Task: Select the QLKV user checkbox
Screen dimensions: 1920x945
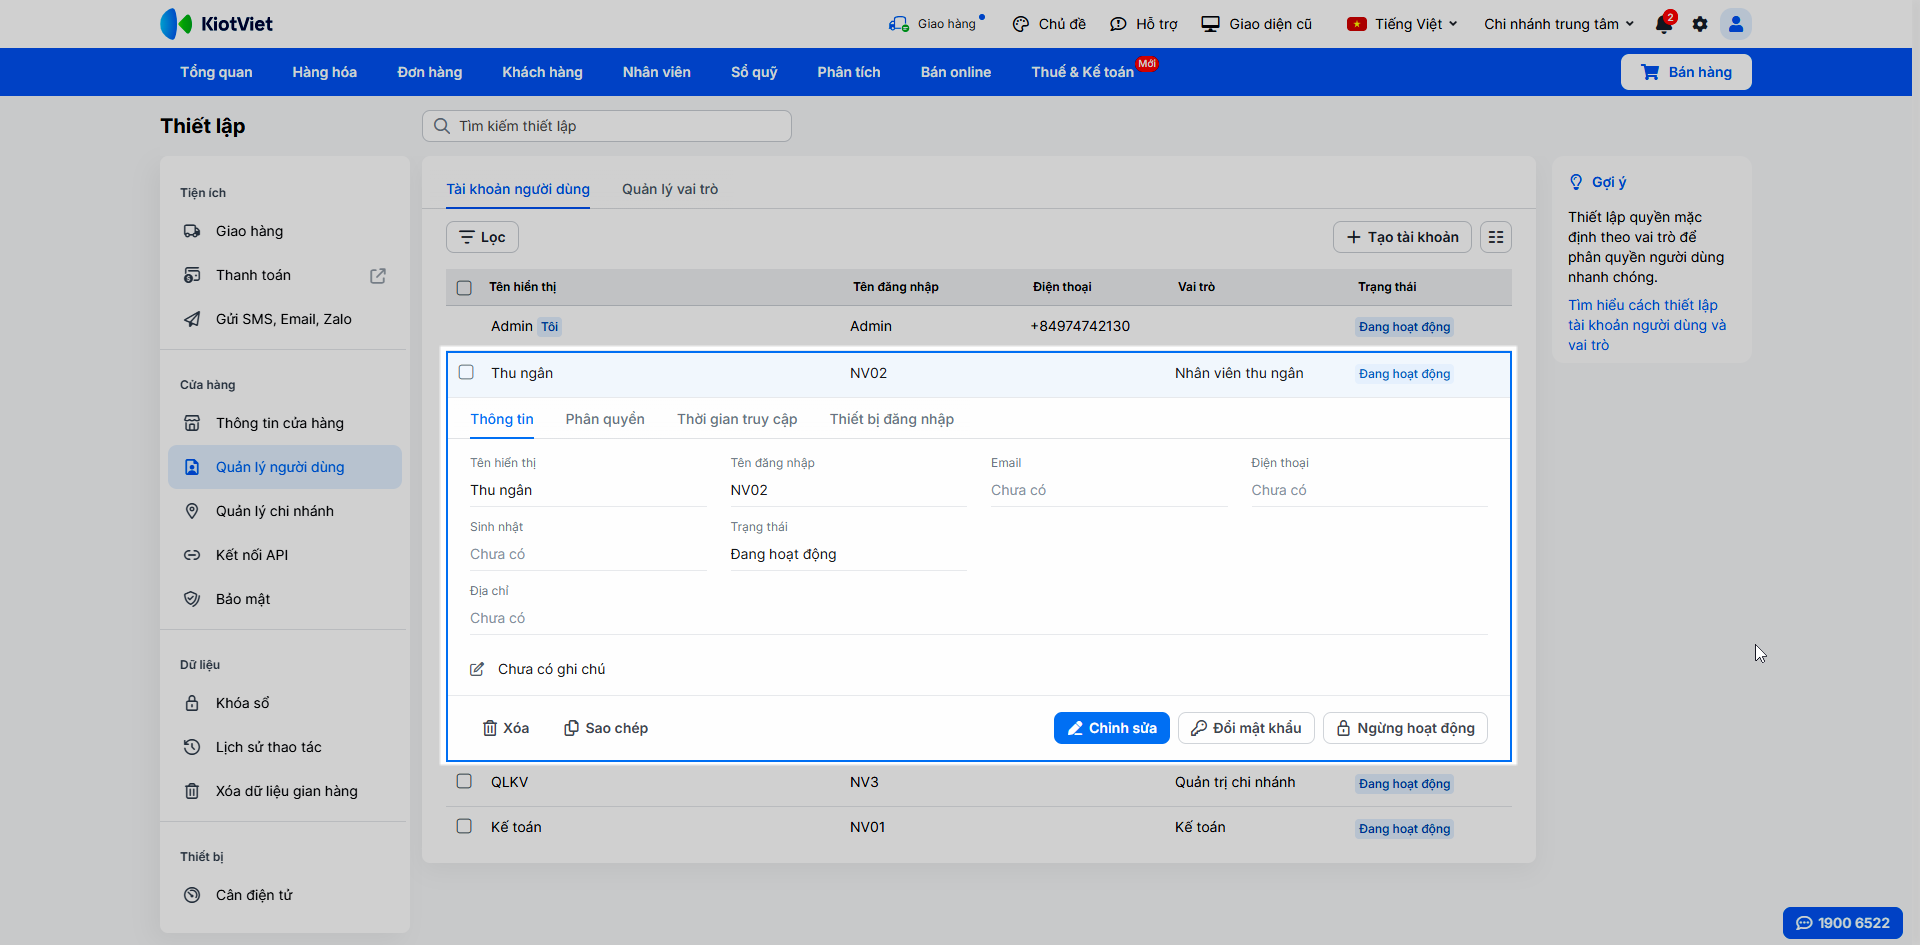Action: click(x=464, y=781)
